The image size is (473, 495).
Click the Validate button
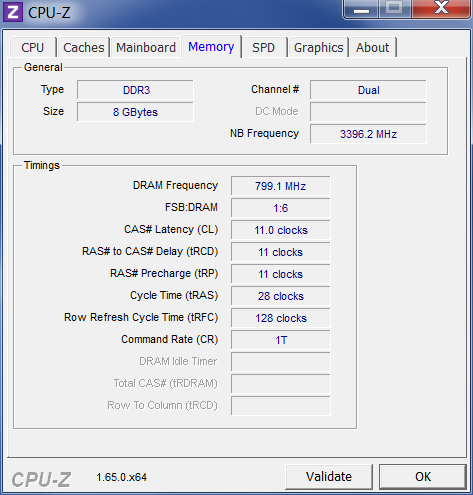tap(329, 477)
